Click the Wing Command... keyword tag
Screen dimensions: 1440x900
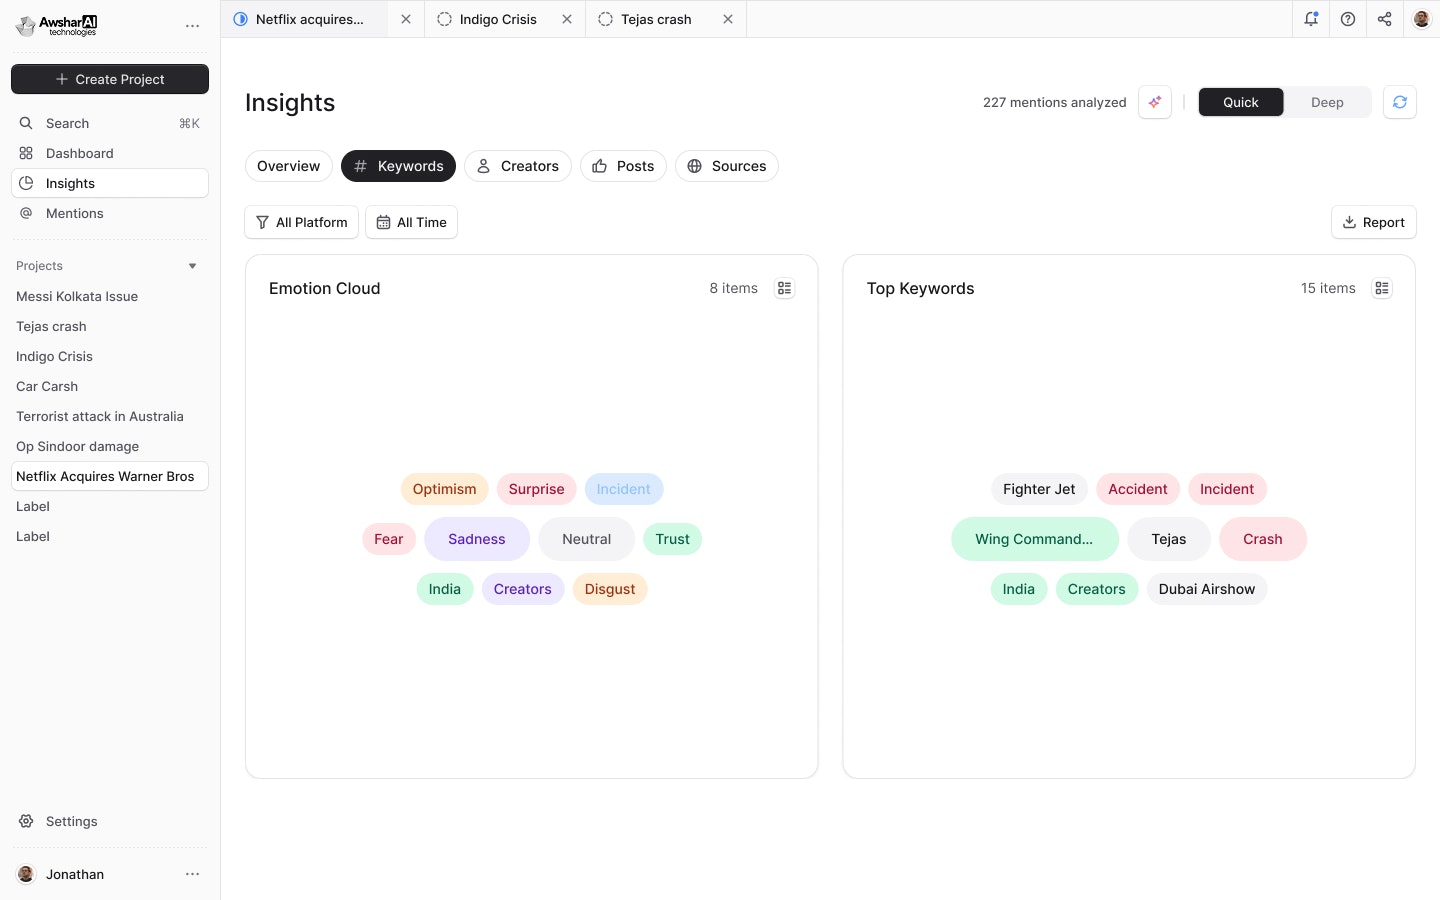coord(1035,539)
